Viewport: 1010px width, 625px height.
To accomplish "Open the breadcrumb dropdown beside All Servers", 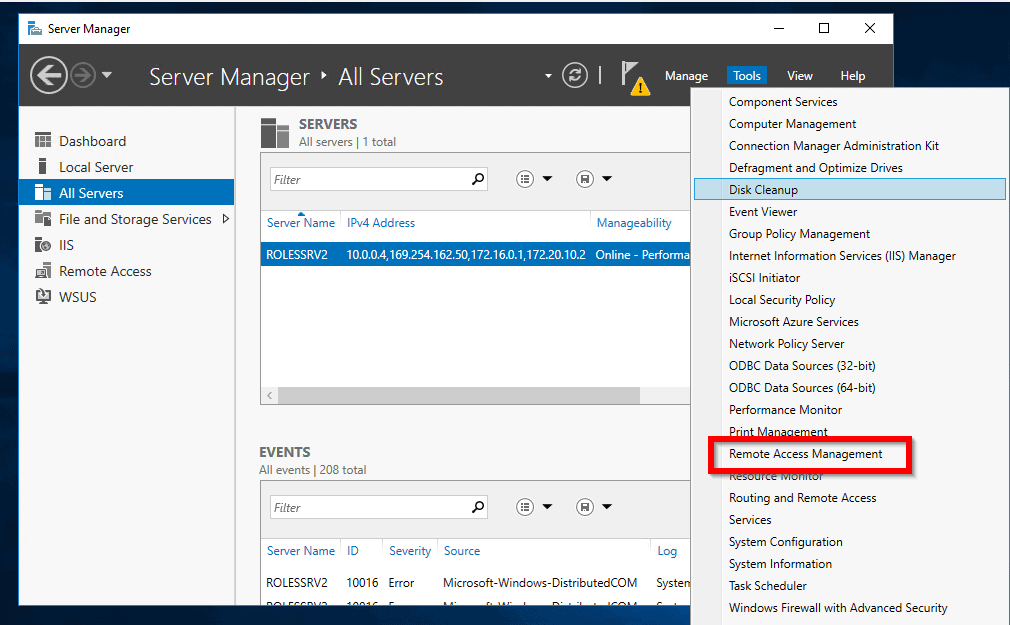I will [546, 75].
